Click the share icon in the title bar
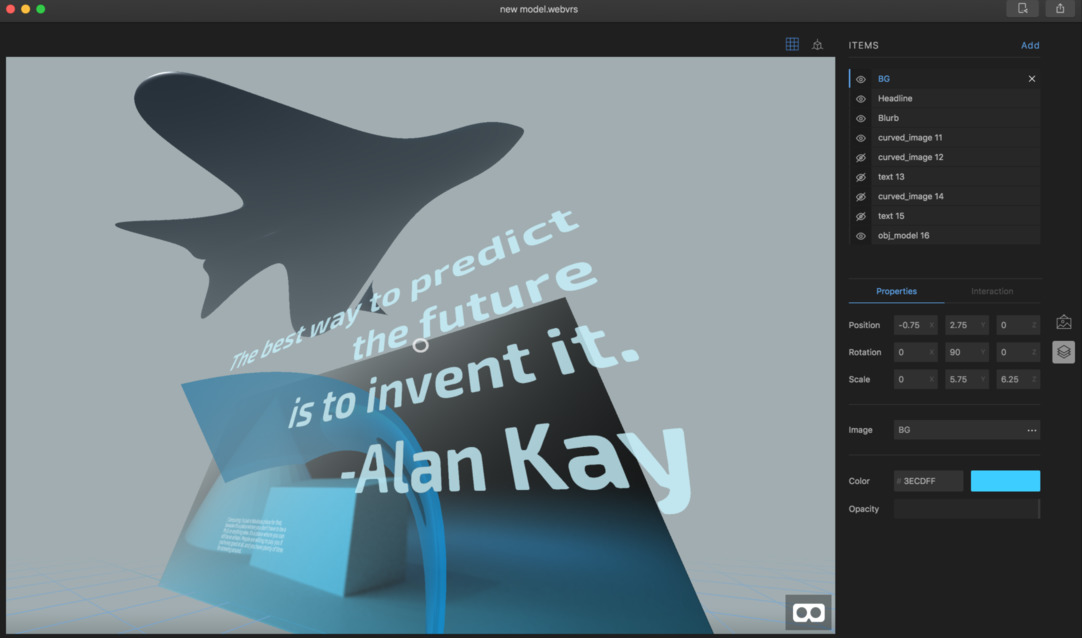1082x638 pixels. (x=1059, y=9)
